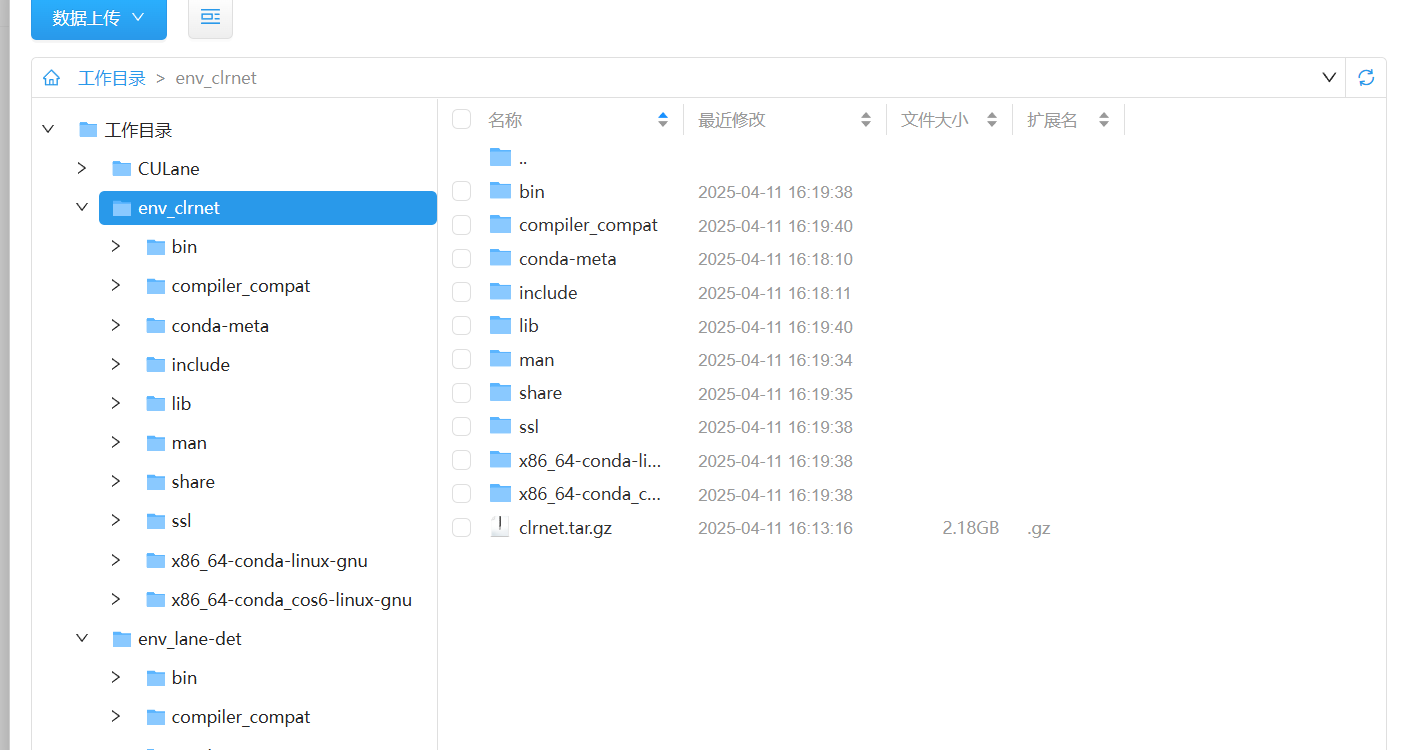Check the checkbox for bin row
This screenshot has width=1407, height=750.
(x=461, y=191)
